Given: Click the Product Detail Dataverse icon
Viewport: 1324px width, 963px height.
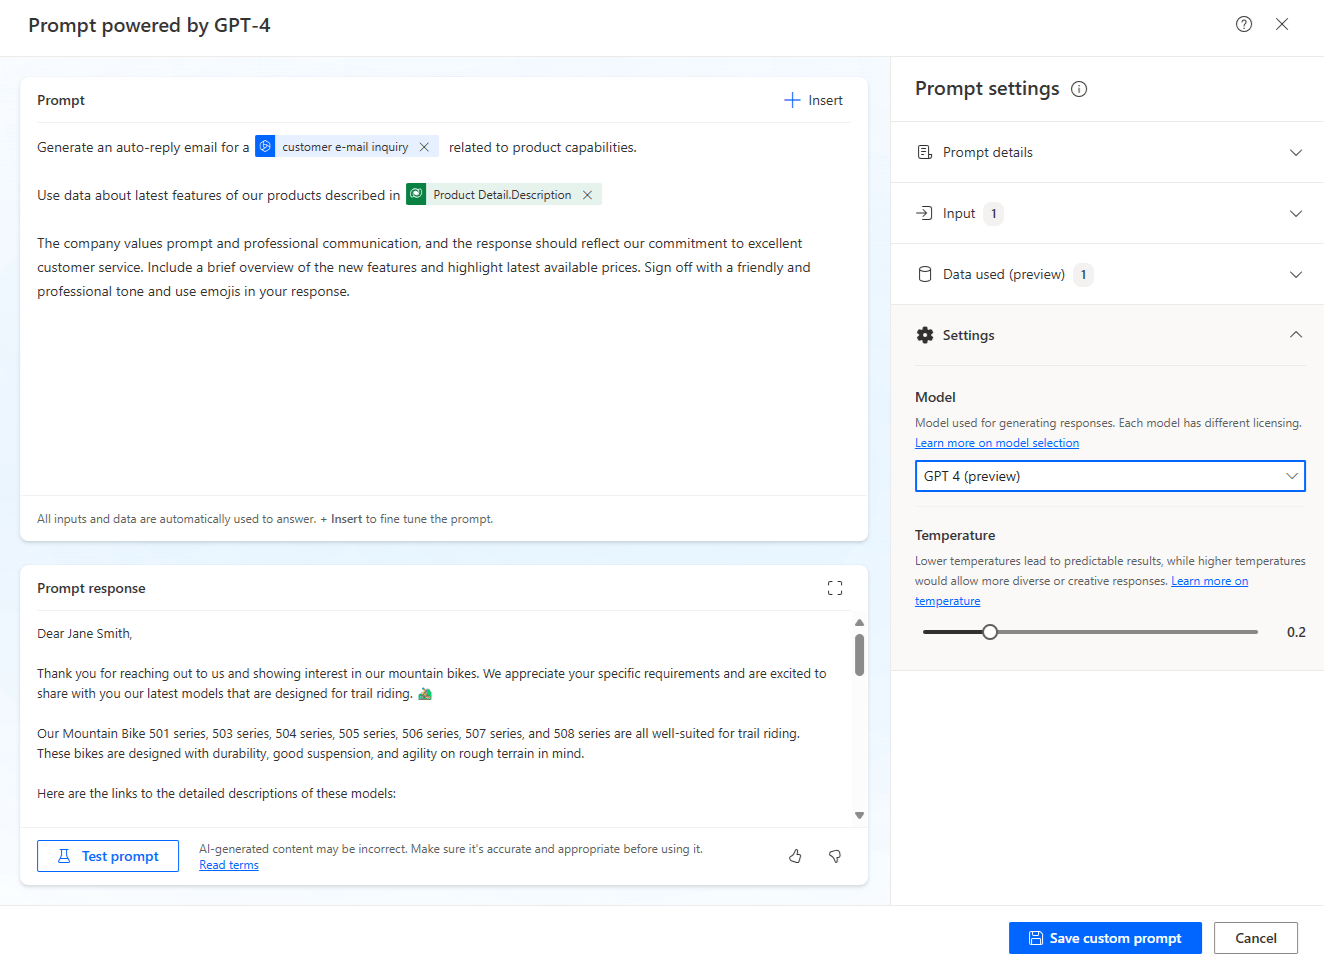Looking at the screenshot, I should pos(416,194).
